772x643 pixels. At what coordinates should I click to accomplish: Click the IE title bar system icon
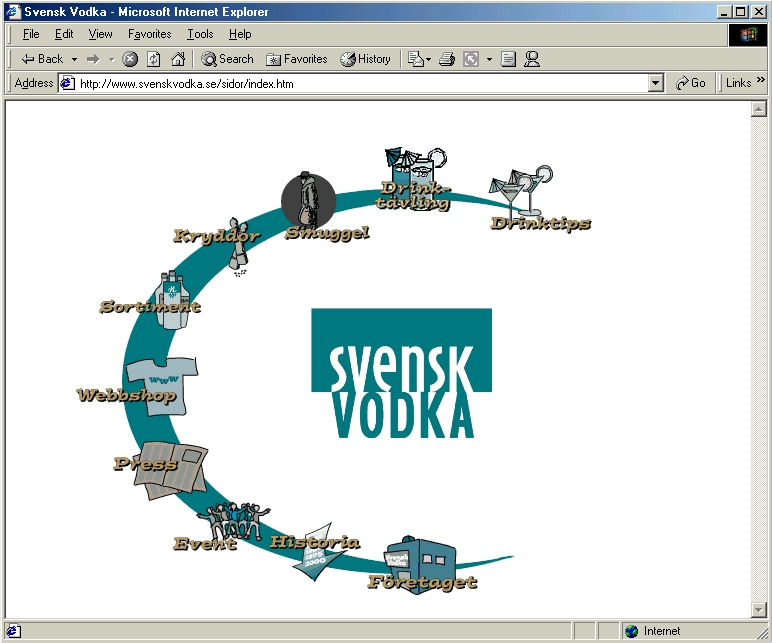(13, 11)
